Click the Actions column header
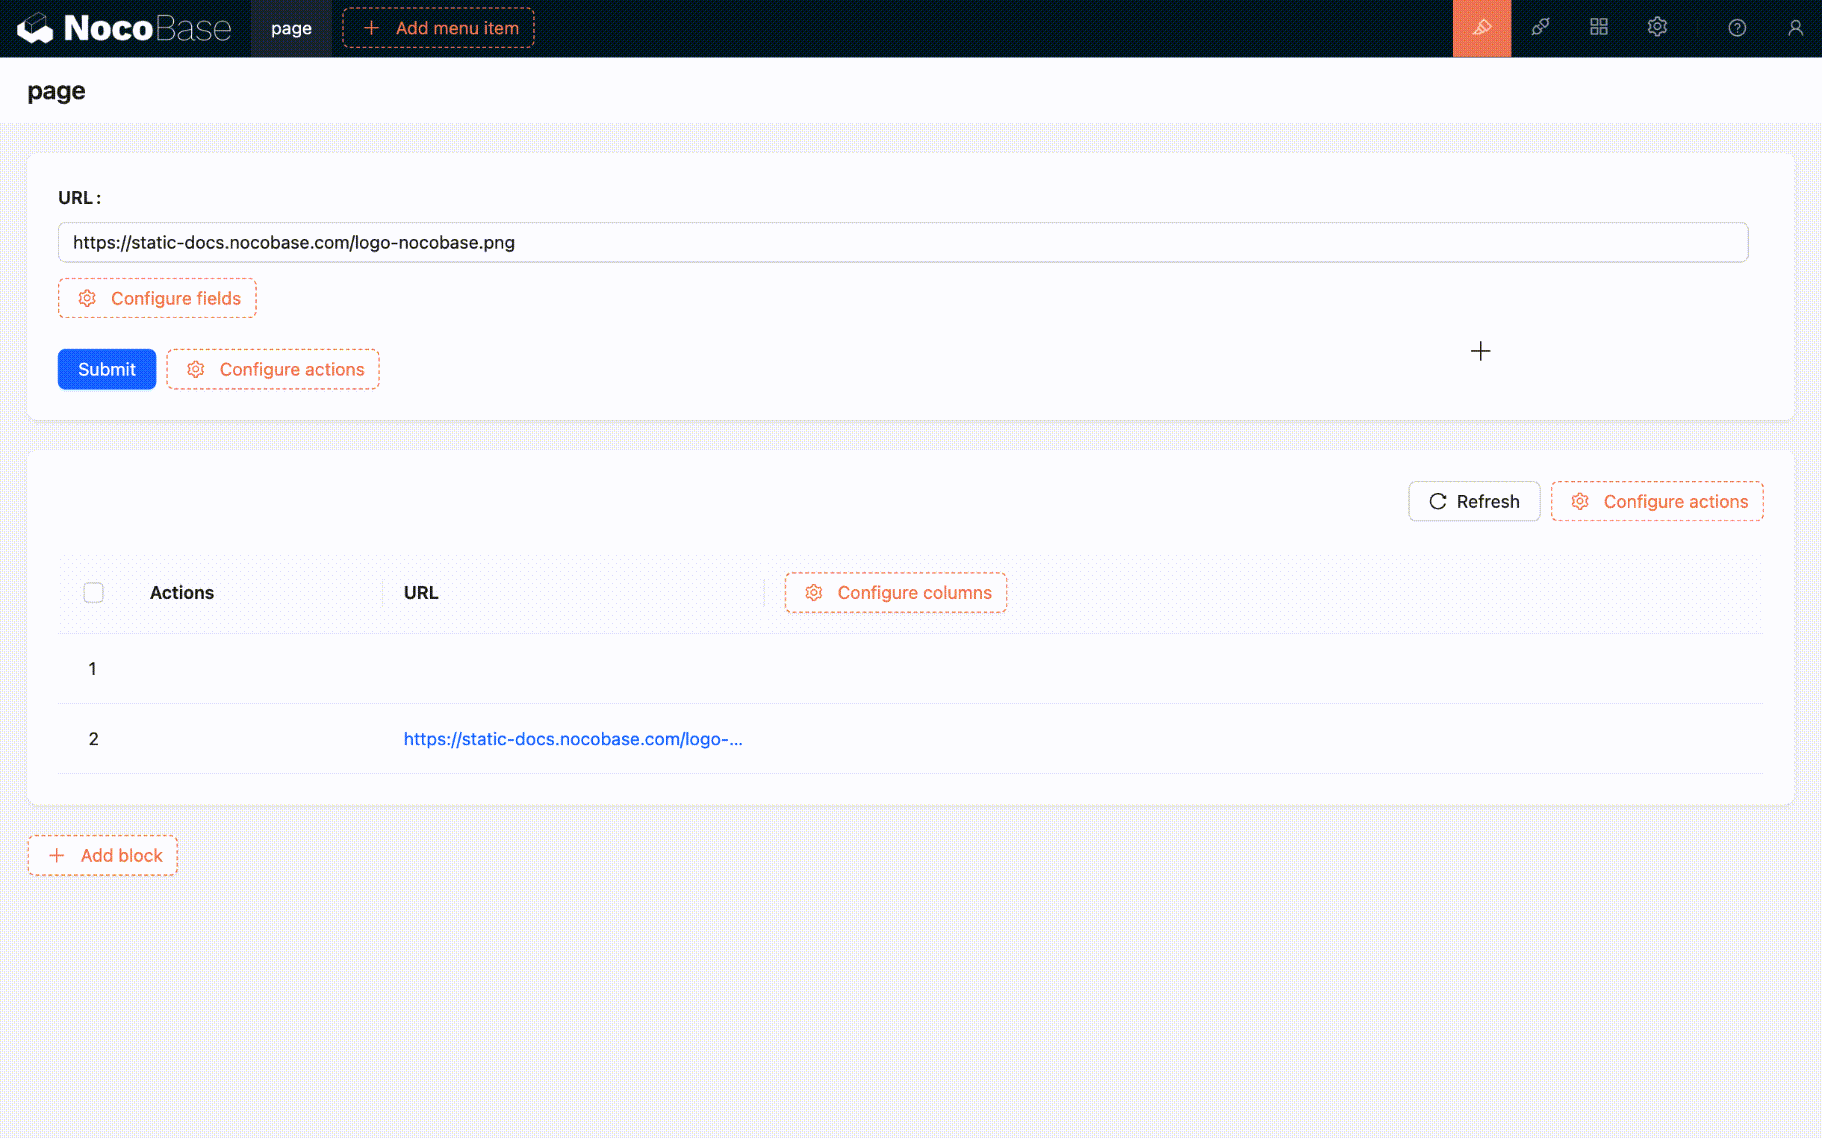The width and height of the screenshot is (1822, 1138). [x=182, y=592]
